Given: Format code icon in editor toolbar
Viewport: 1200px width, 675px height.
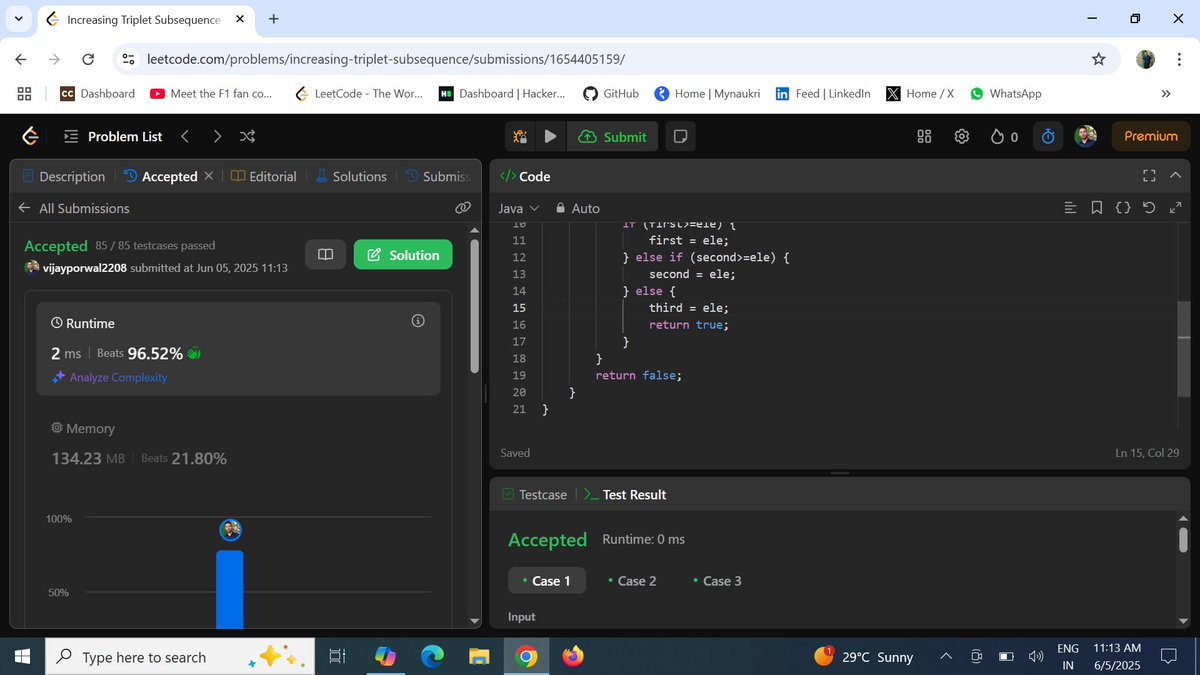Looking at the screenshot, I should click(x=1071, y=208).
